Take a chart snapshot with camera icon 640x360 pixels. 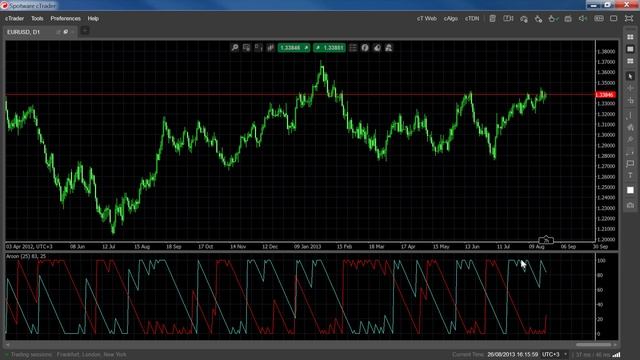point(630,205)
